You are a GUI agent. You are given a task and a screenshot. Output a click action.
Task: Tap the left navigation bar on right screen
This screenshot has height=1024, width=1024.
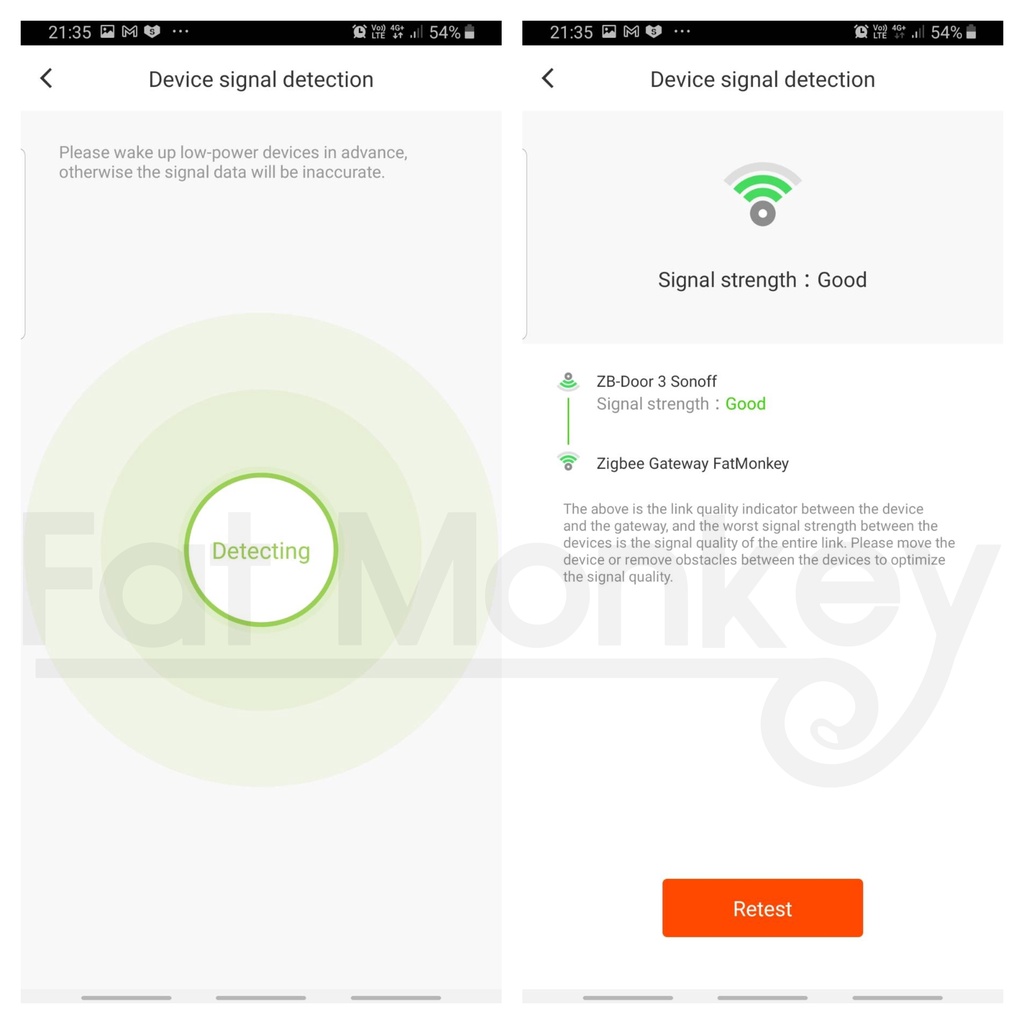(x=628, y=998)
